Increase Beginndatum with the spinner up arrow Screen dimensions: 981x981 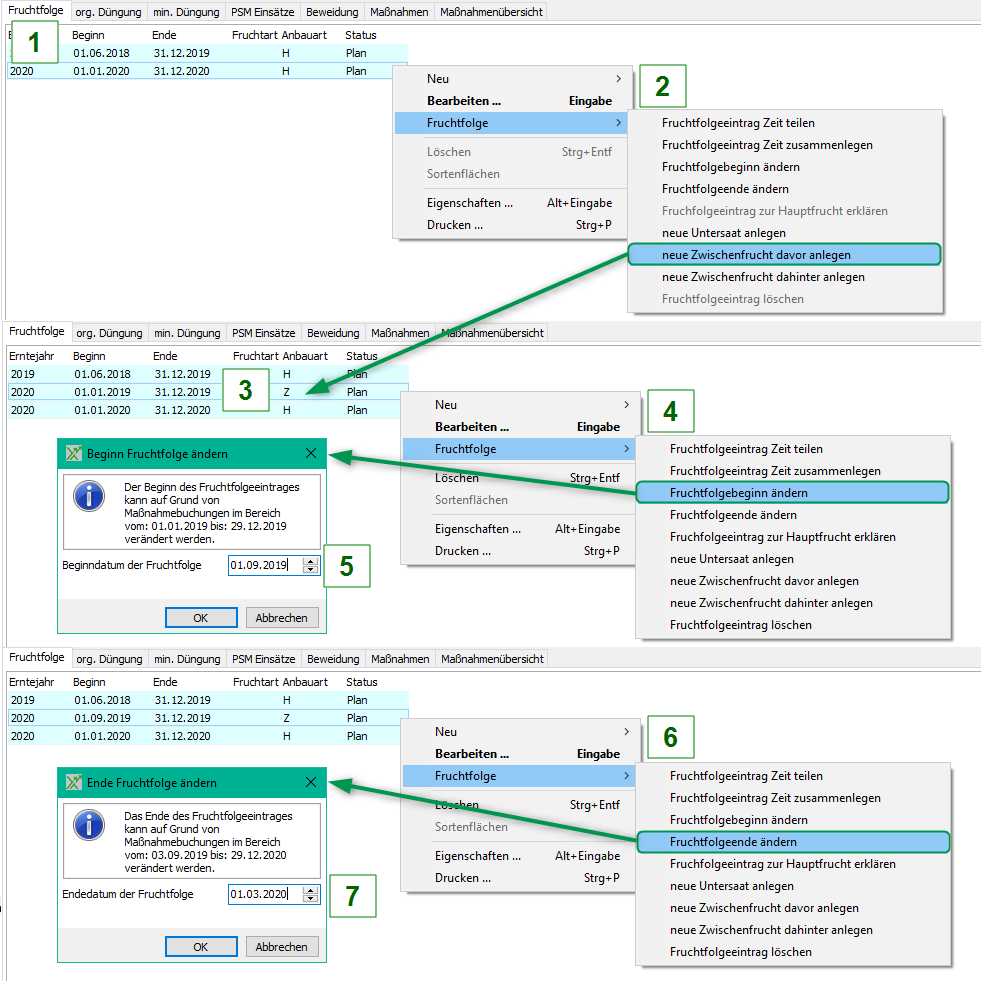coord(310,561)
